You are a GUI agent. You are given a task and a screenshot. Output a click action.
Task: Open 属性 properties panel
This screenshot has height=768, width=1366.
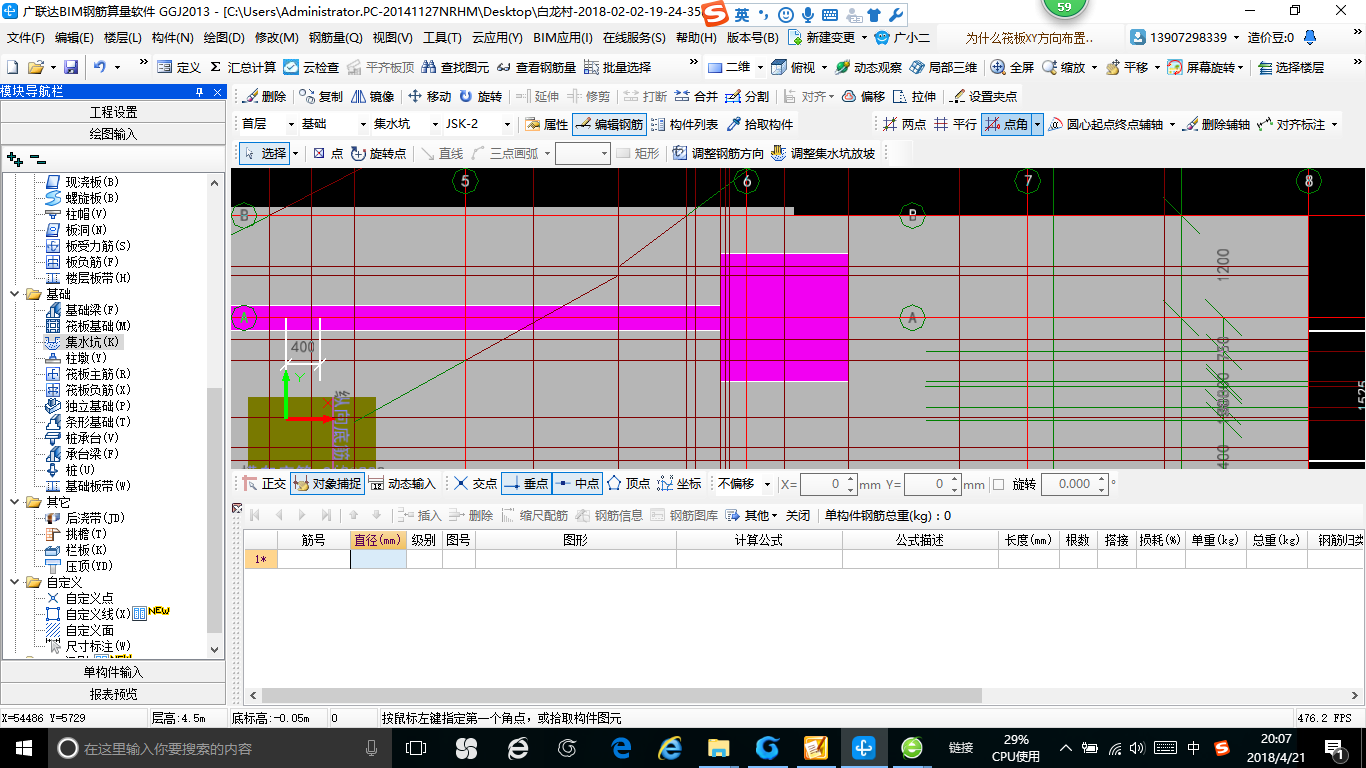pos(546,125)
